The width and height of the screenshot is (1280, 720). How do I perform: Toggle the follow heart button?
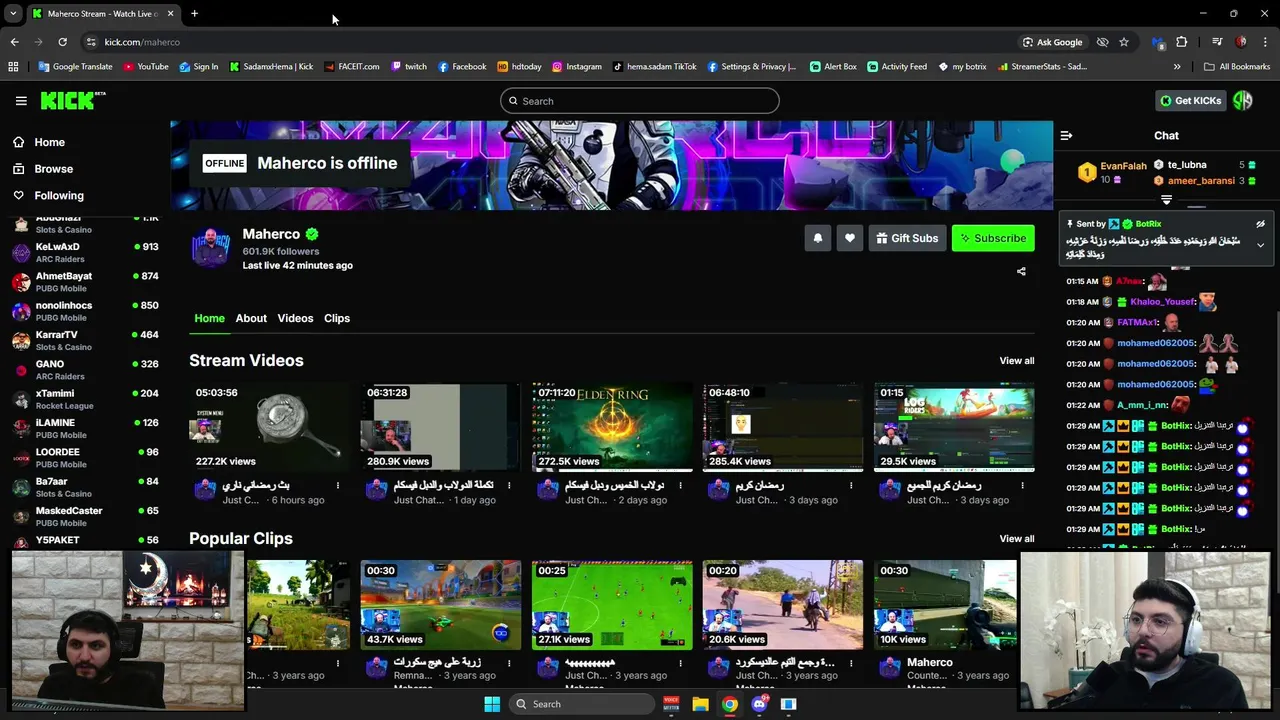849,238
